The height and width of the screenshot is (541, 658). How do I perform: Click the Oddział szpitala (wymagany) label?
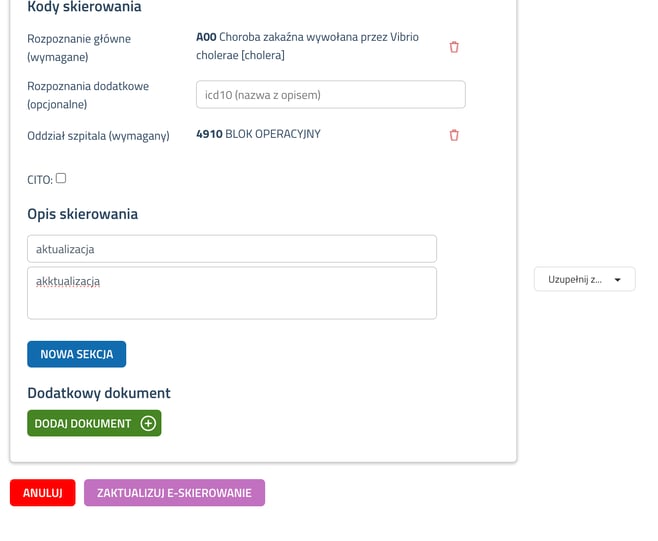[x=98, y=135]
